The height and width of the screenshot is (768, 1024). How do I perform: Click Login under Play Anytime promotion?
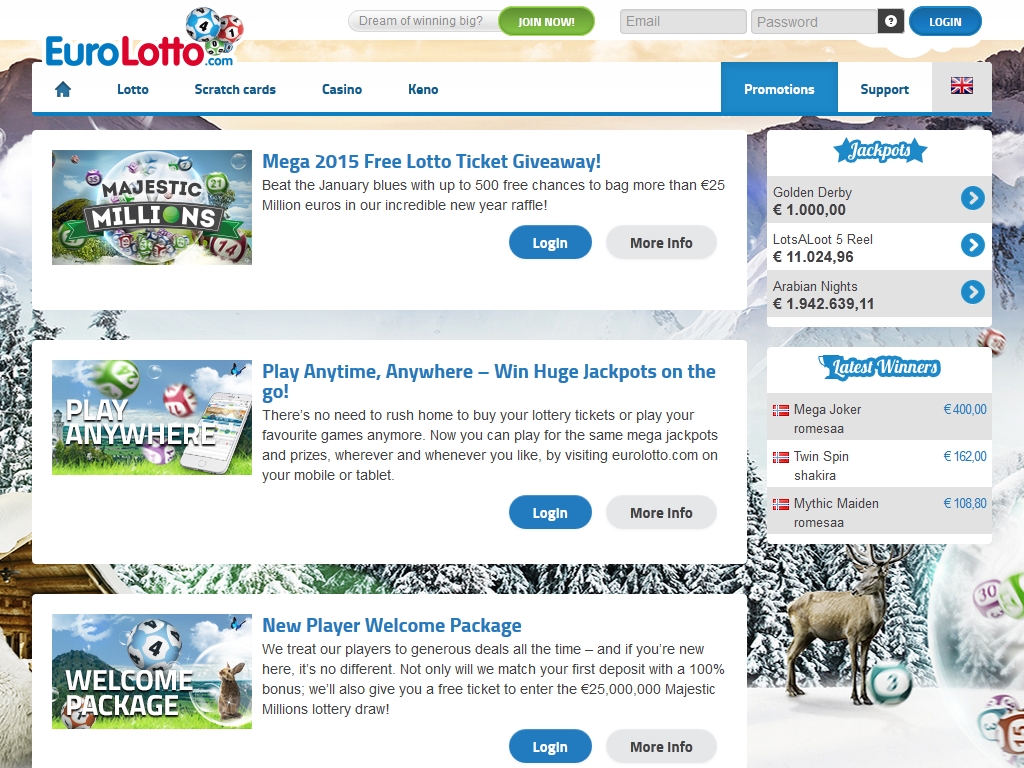pos(550,513)
